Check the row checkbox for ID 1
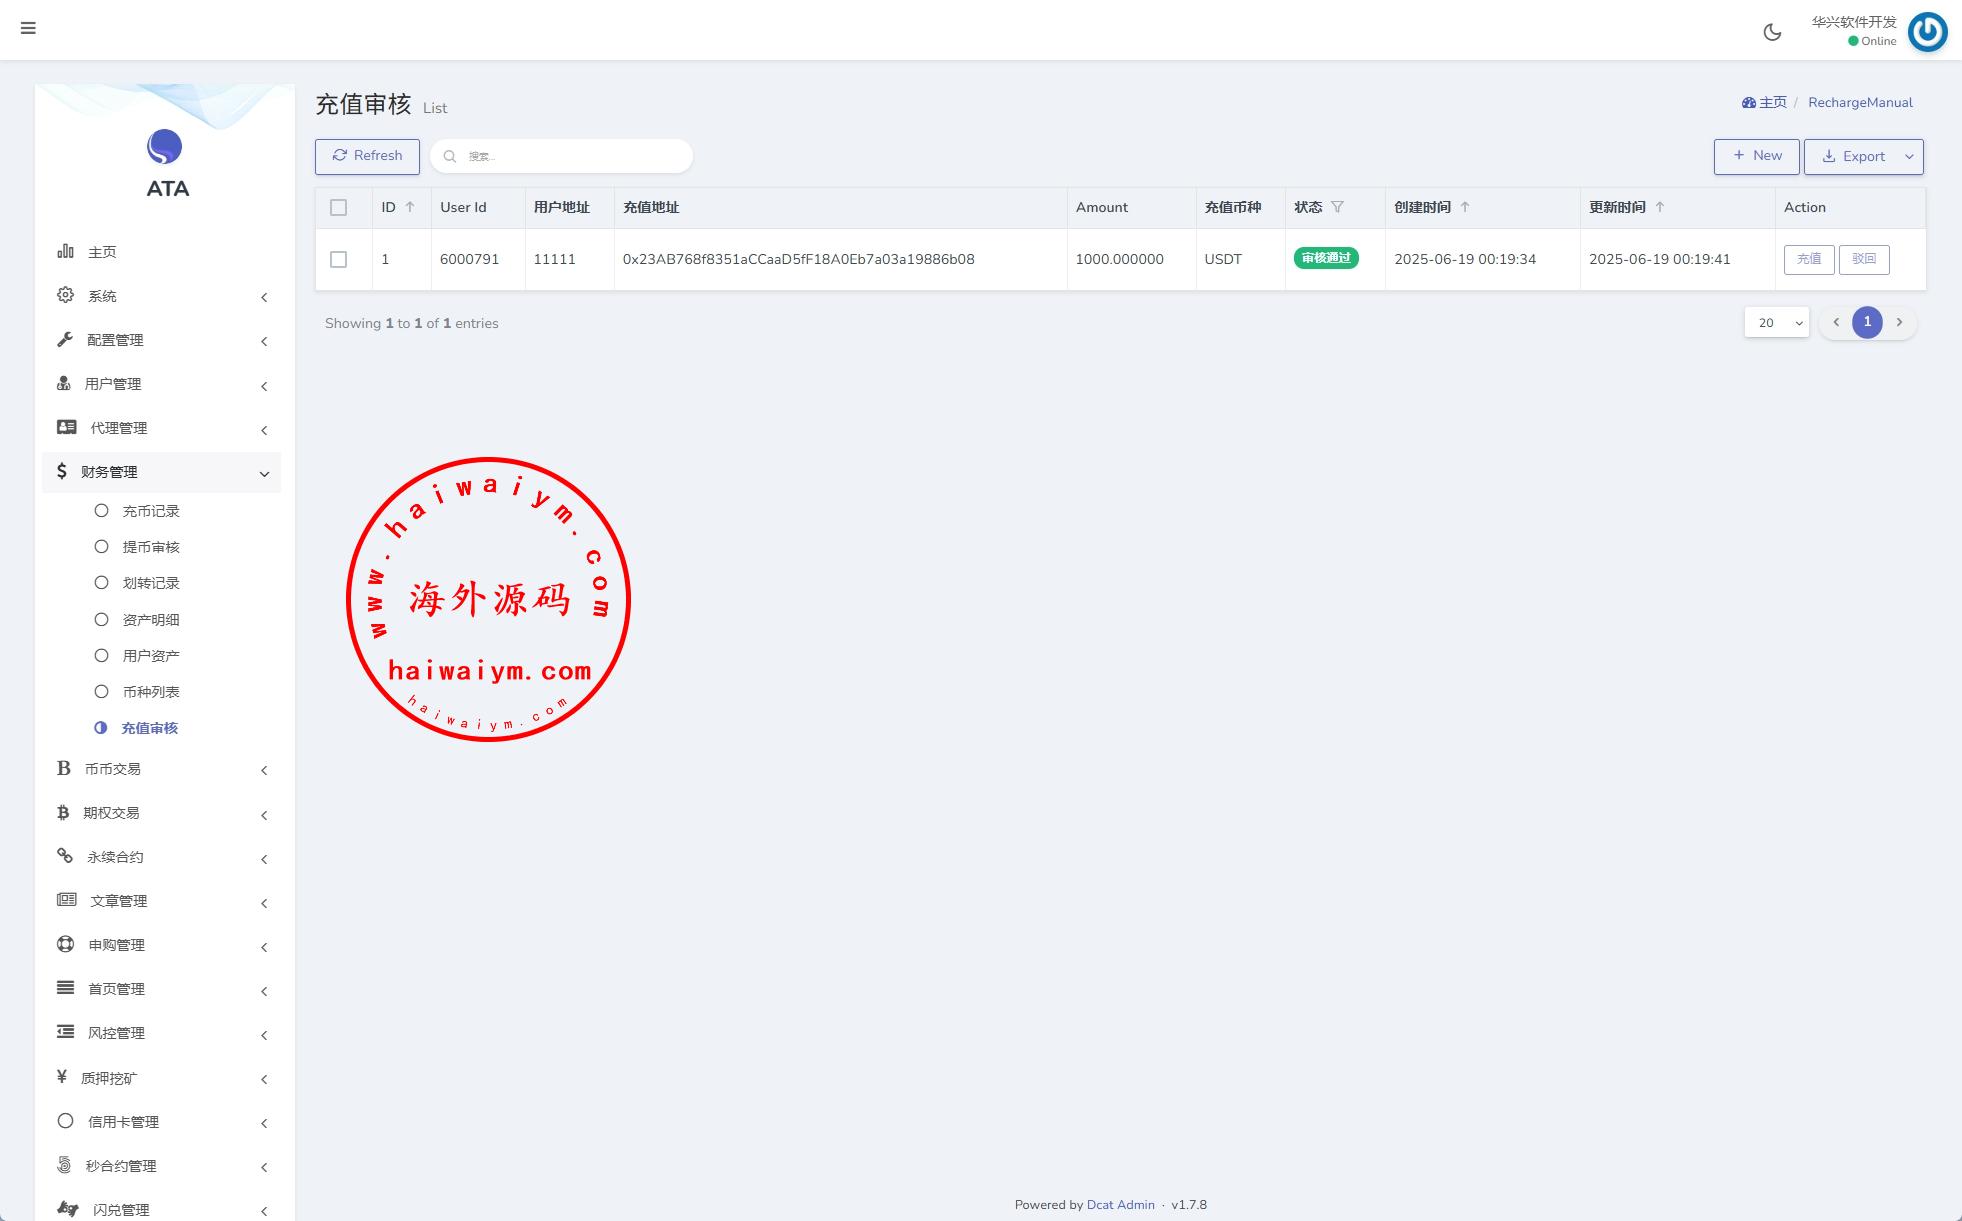Viewport: 1962px width, 1221px height. (x=338, y=259)
